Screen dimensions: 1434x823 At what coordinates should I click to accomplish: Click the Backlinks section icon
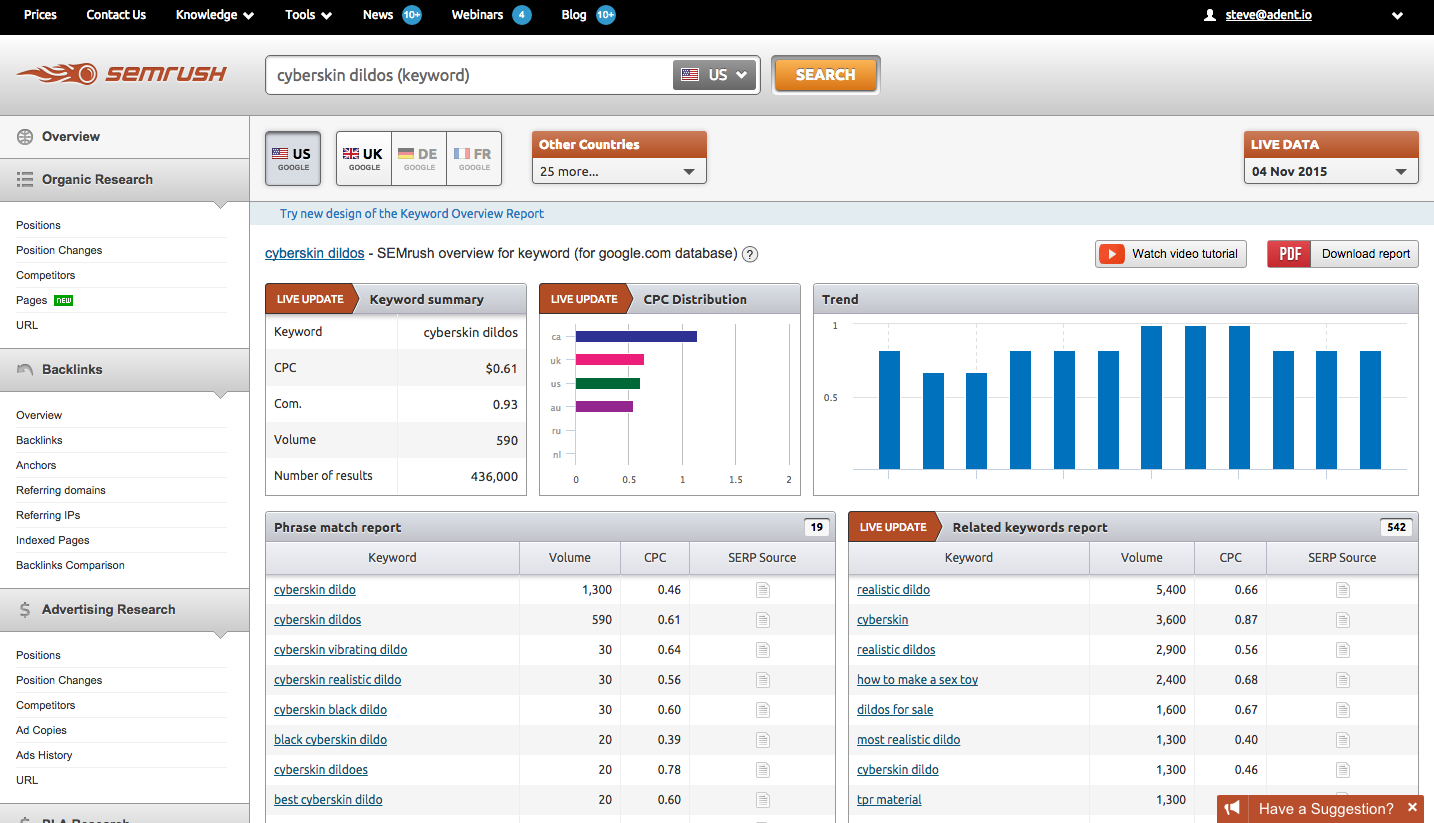coord(25,370)
